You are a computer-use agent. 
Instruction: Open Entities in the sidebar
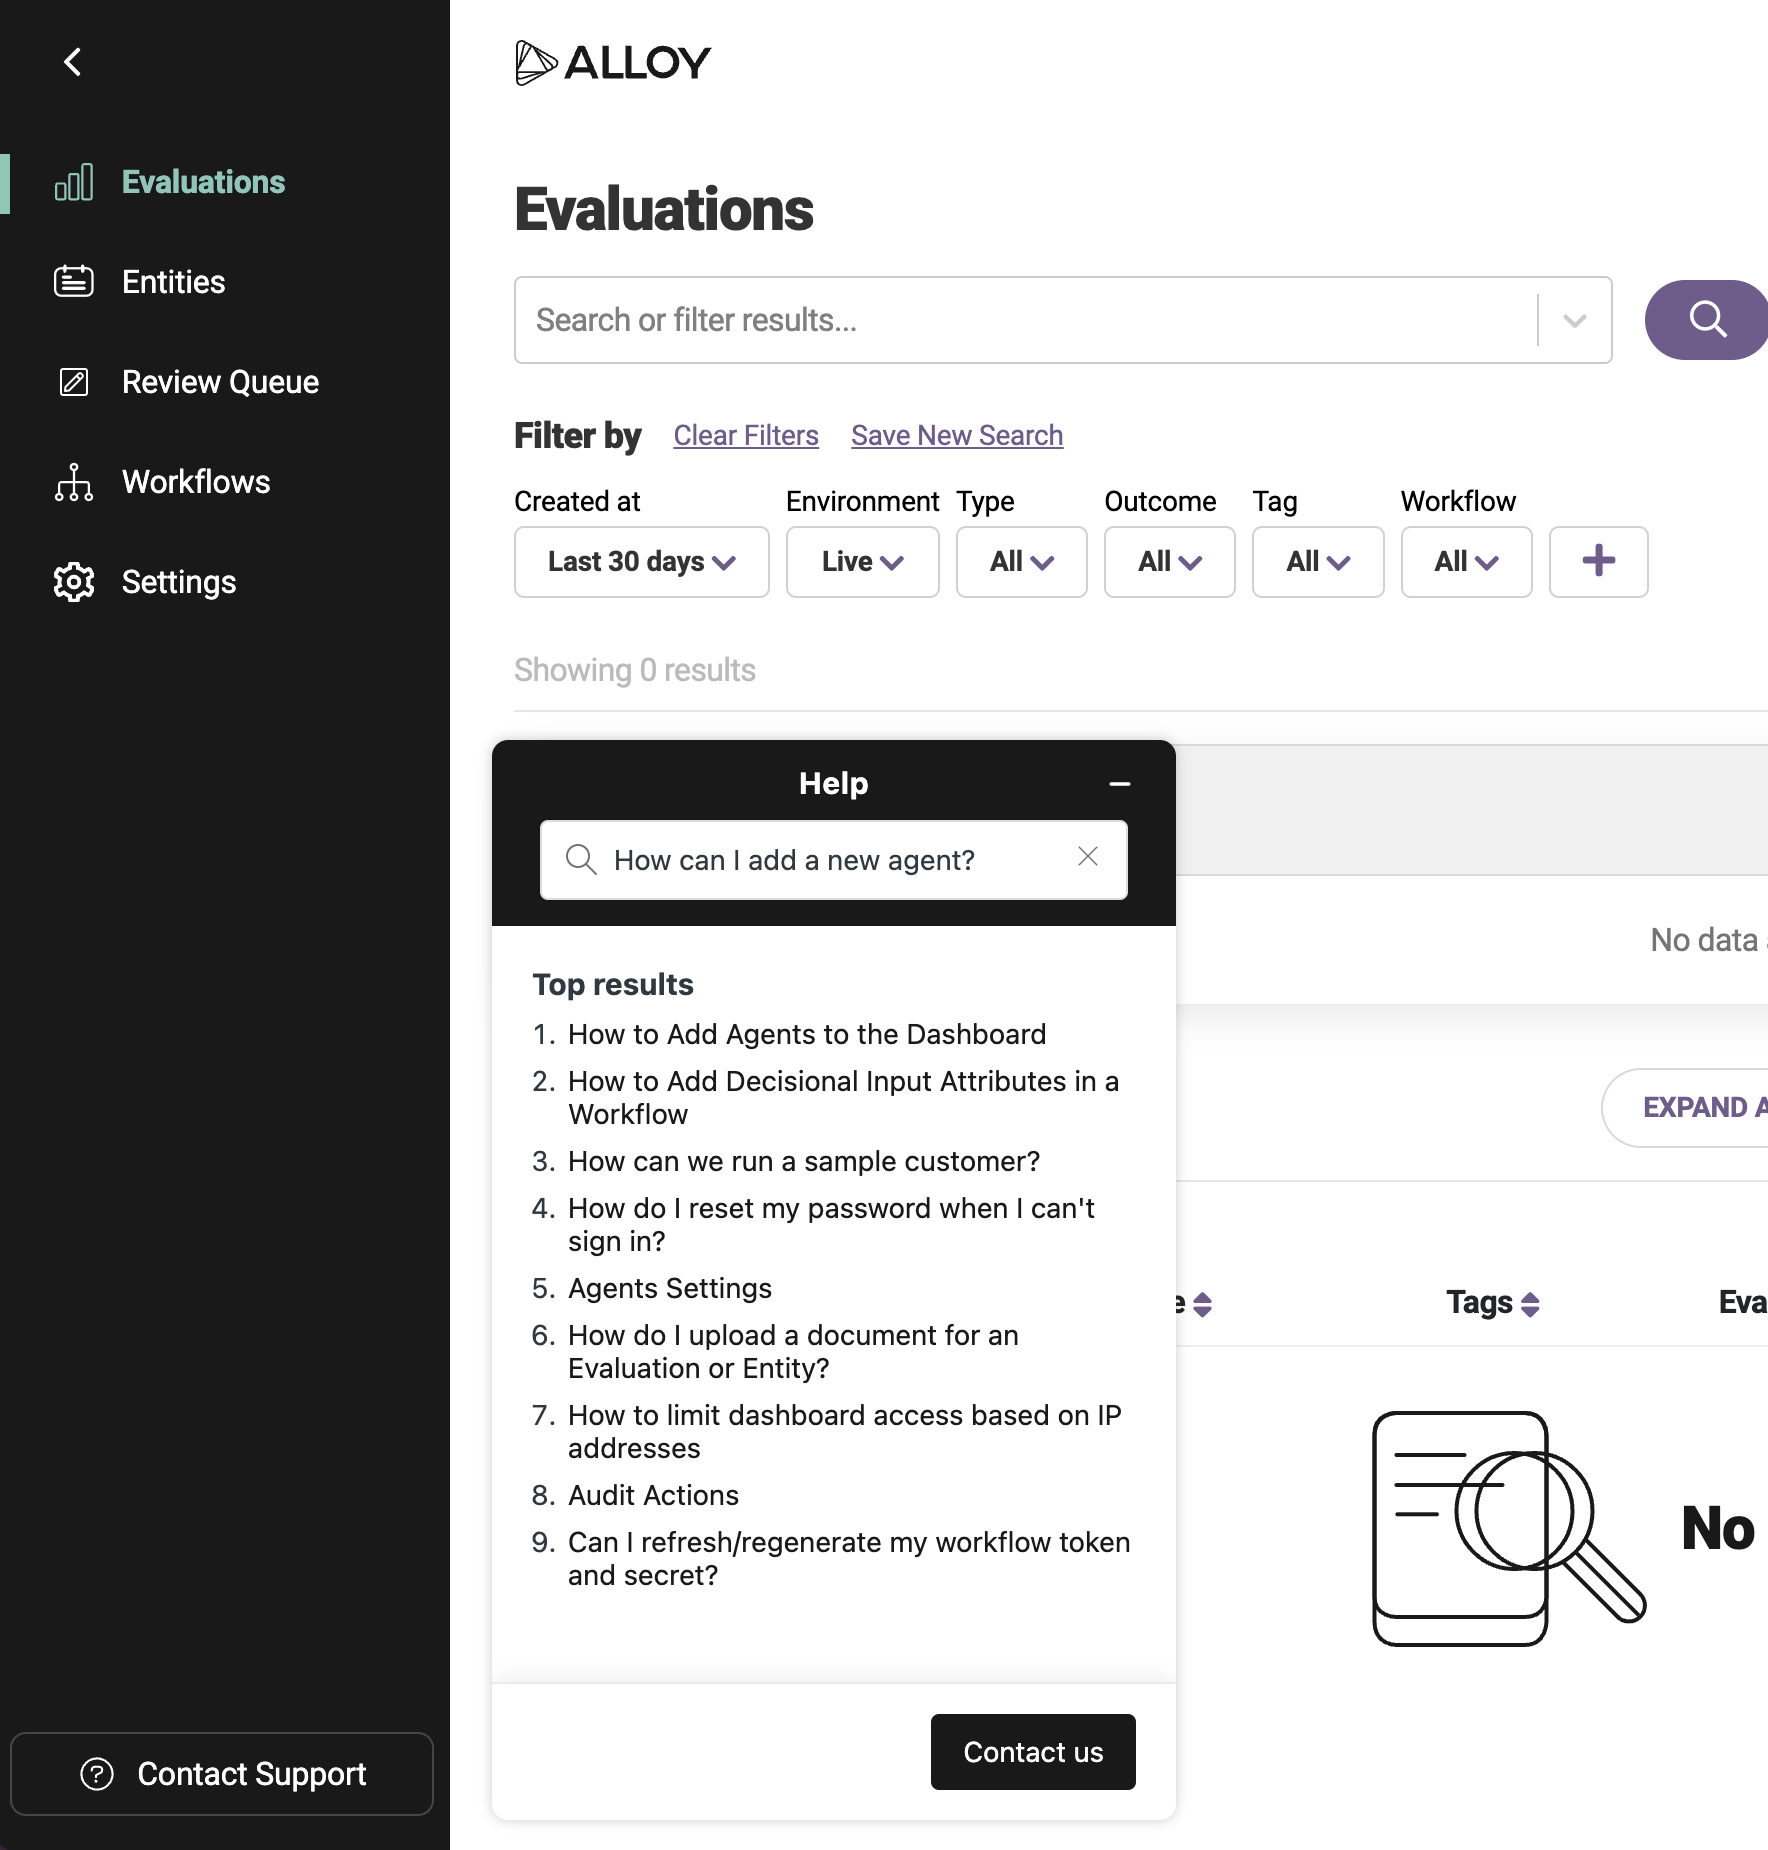coord(173,282)
